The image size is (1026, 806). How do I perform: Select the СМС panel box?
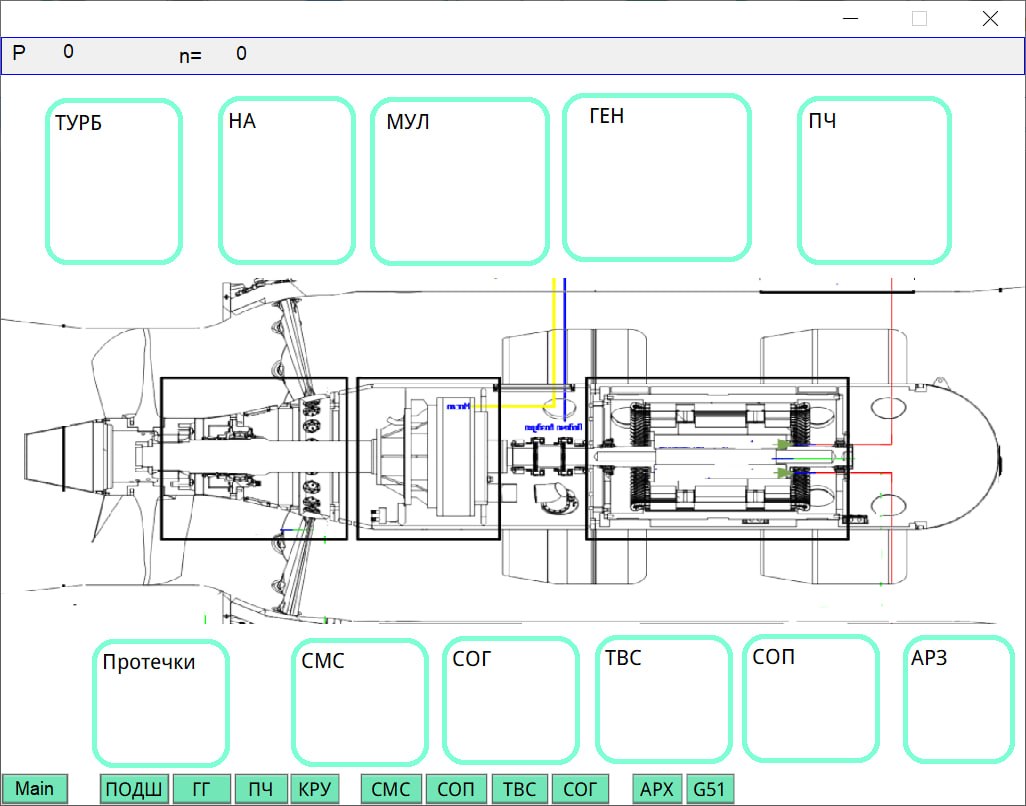360,702
